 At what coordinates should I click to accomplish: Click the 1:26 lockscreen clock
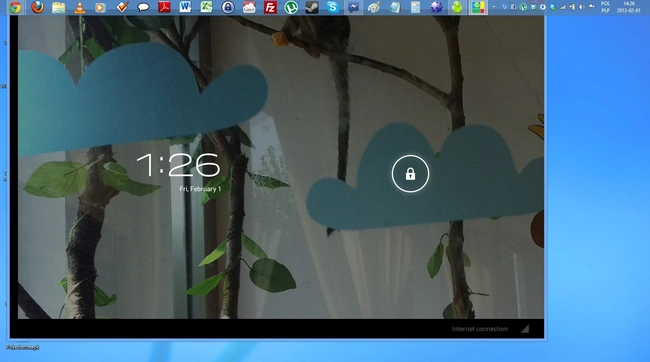tap(178, 165)
